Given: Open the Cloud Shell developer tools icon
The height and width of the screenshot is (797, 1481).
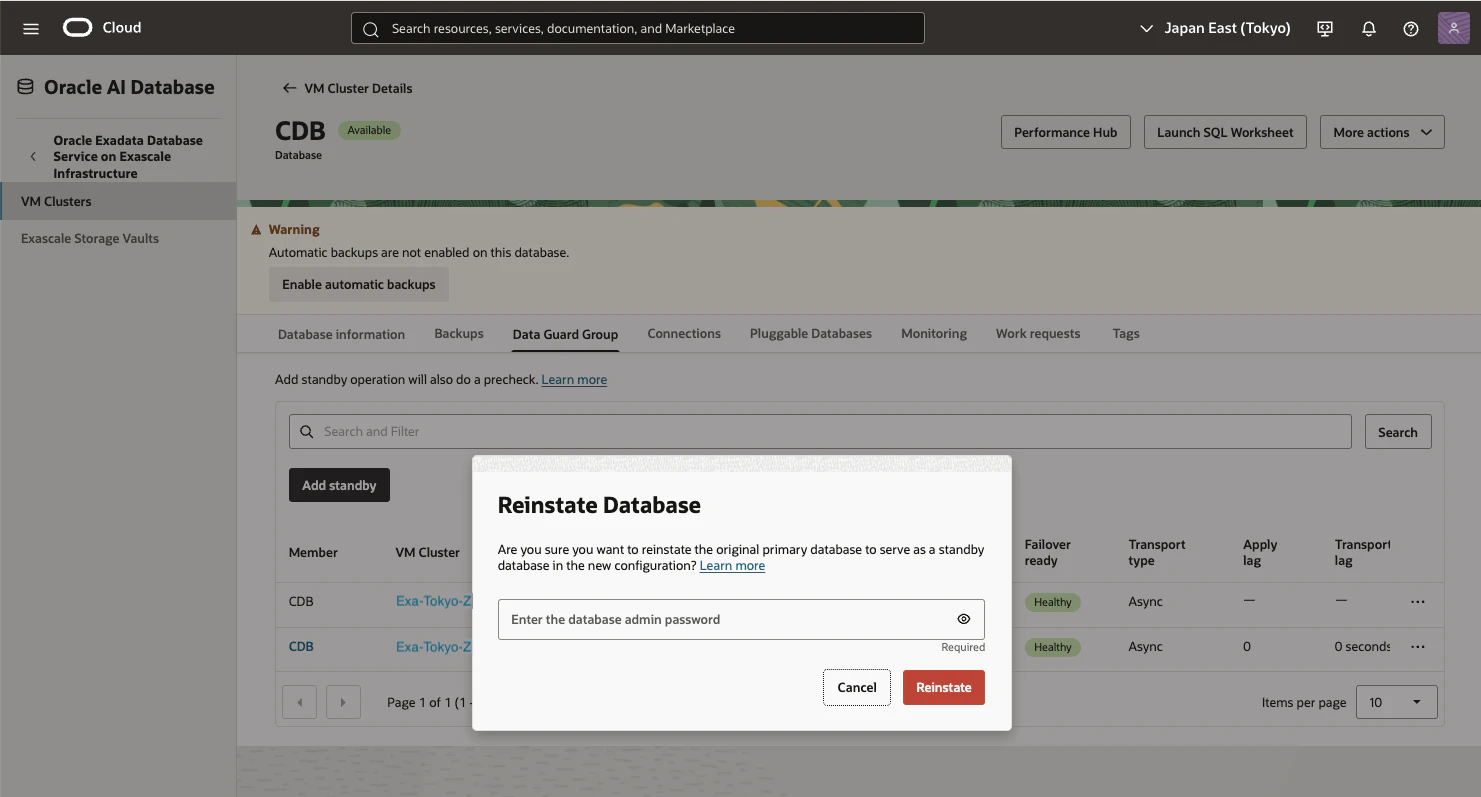Looking at the screenshot, I should (1325, 28).
